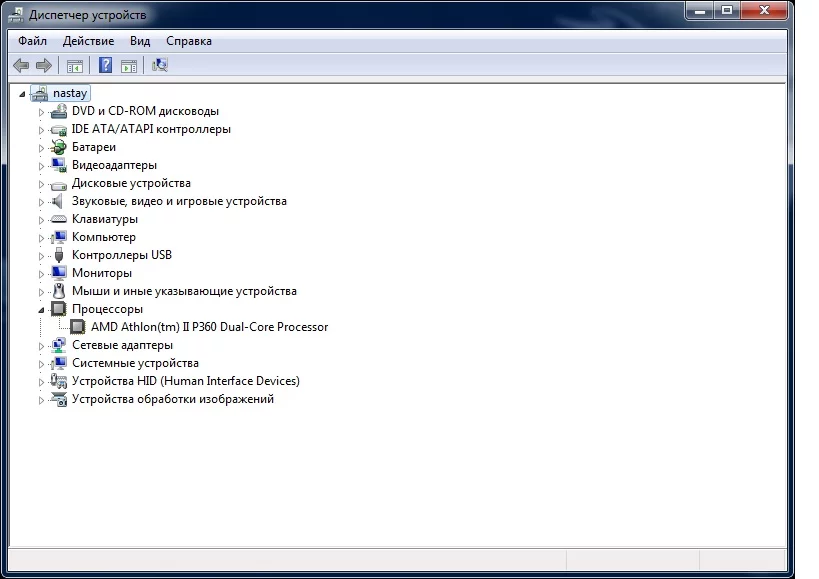Select the Компьютер label

104,237
